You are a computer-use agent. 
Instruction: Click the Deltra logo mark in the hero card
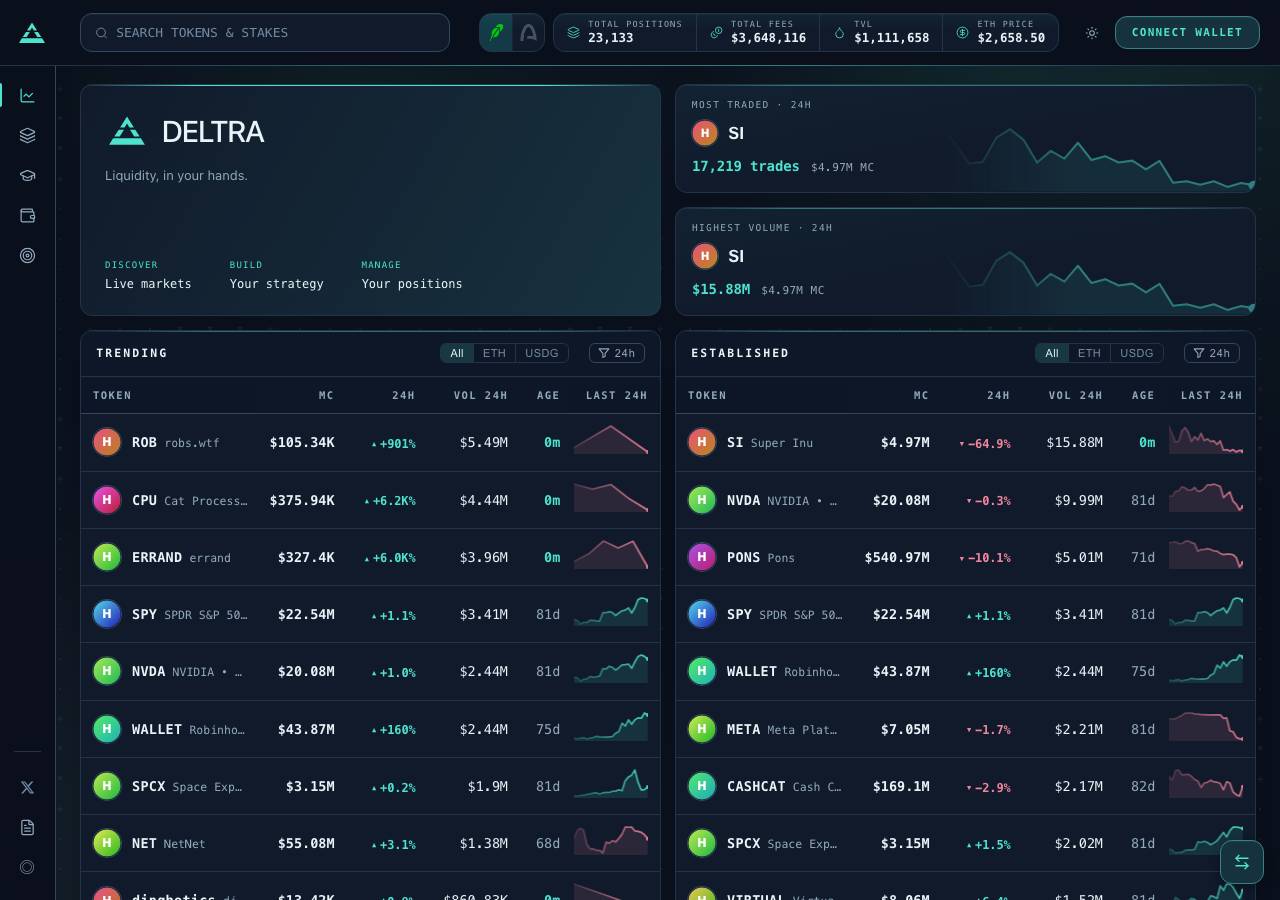127,131
